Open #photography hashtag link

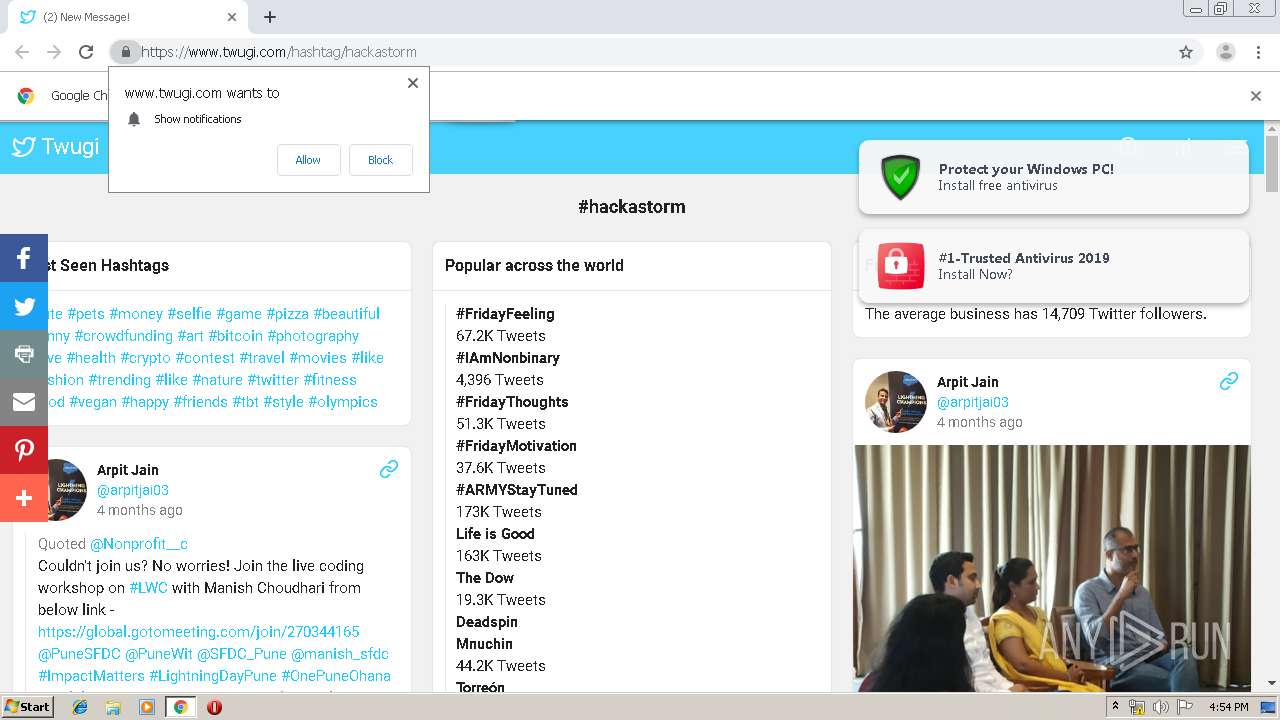(313, 336)
